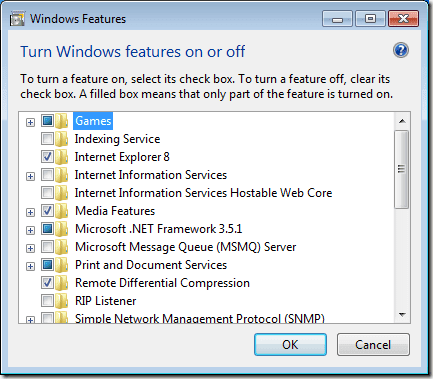Click the Remote Differential Compression folder icon
The height and width of the screenshot is (379, 433).
(x=62, y=283)
